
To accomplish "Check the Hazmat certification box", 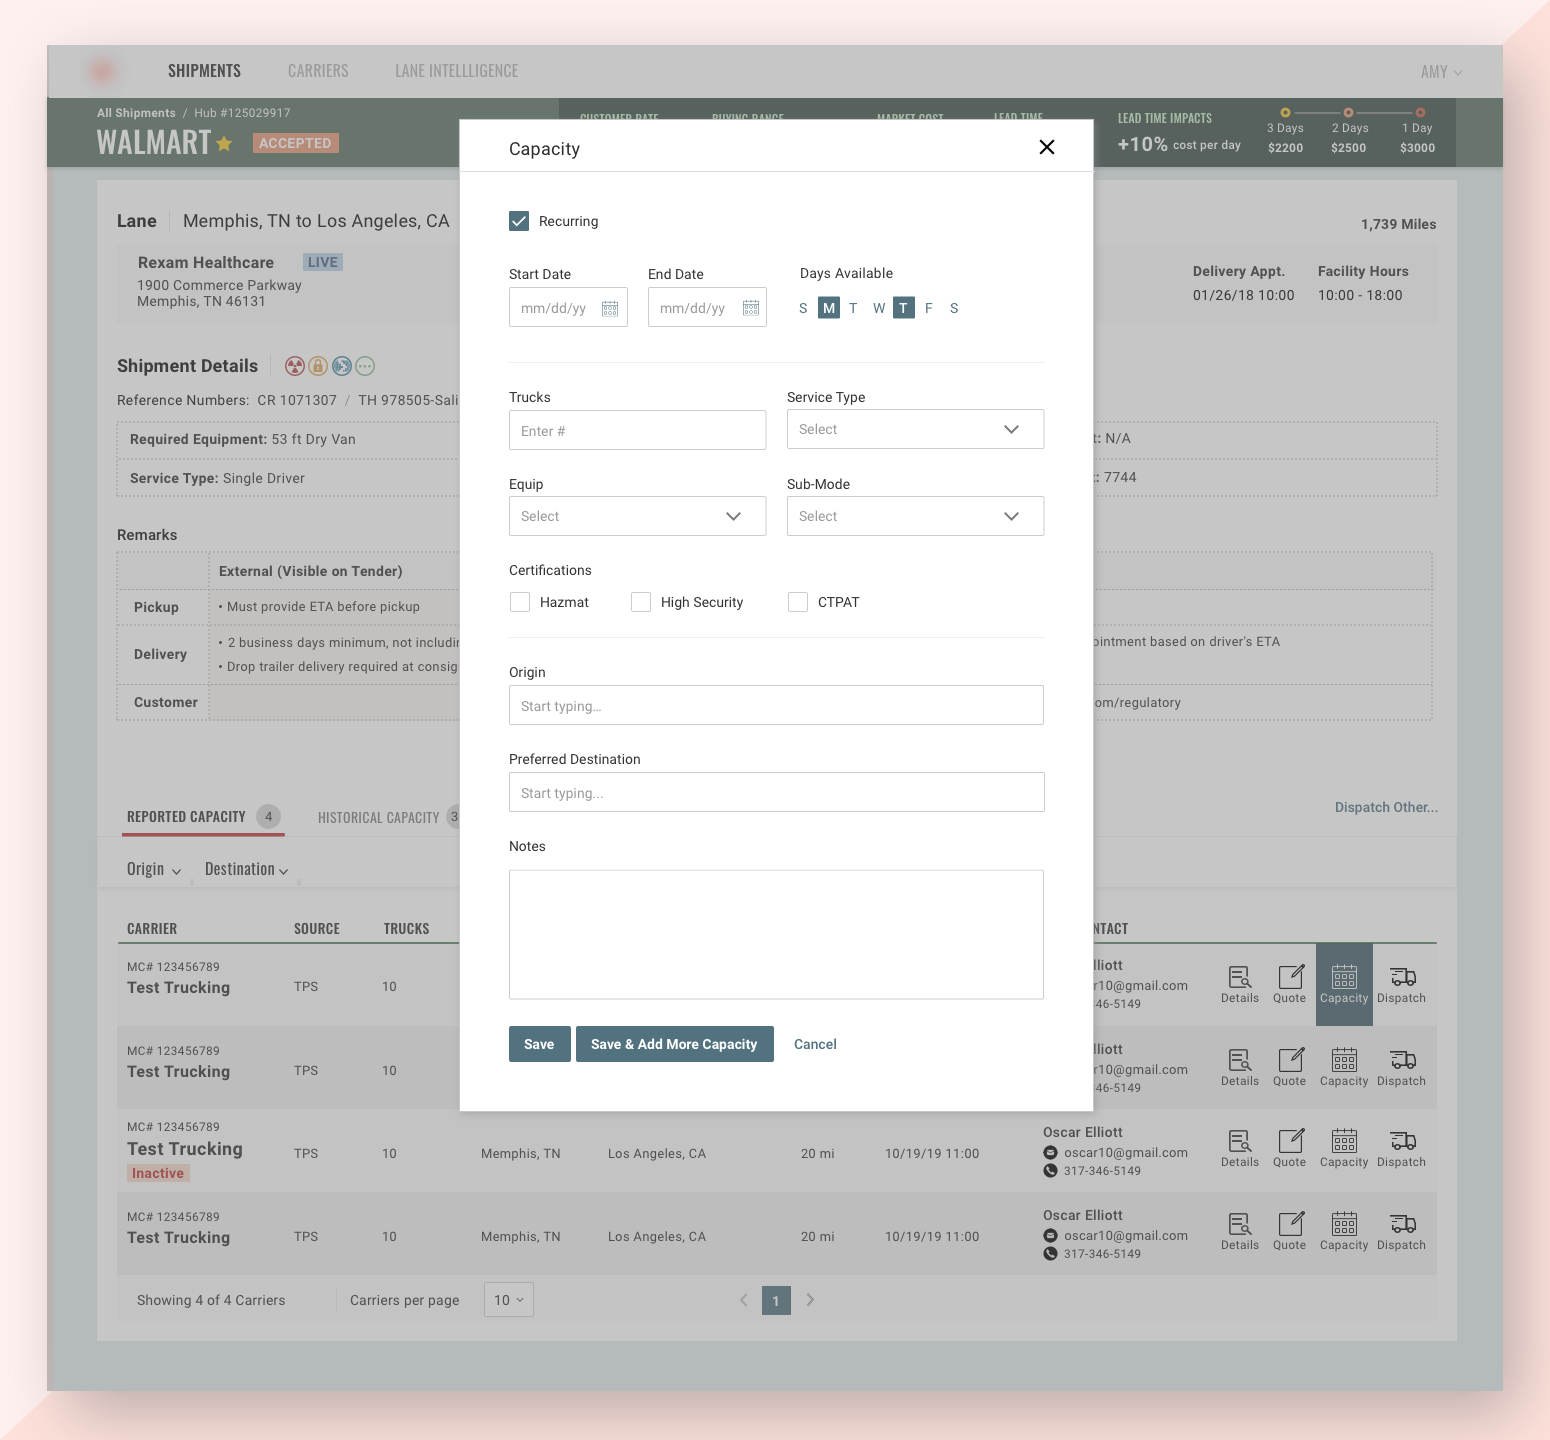I will pos(520,602).
